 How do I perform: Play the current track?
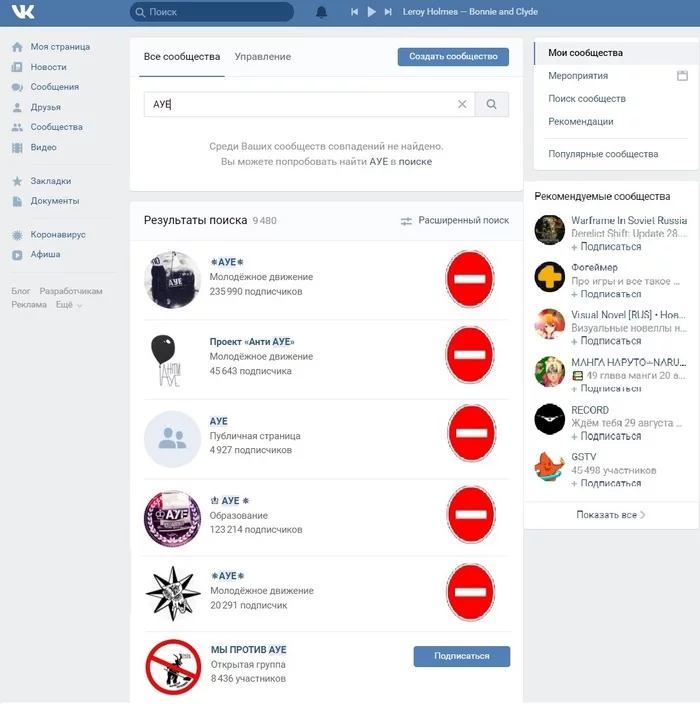click(372, 12)
